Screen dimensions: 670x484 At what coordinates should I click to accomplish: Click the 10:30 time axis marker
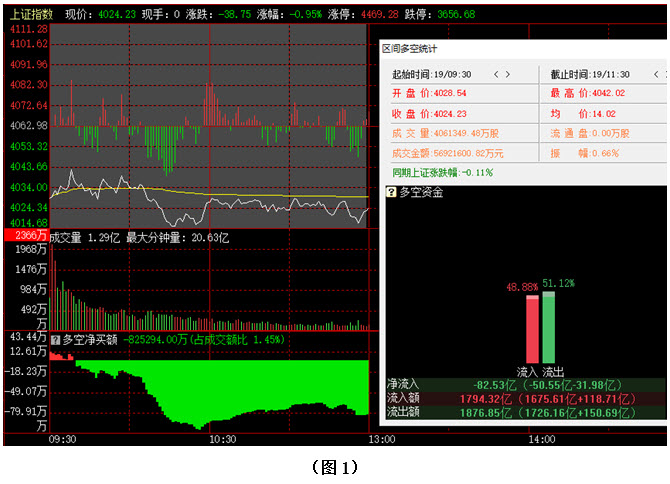tap(221, 439)
